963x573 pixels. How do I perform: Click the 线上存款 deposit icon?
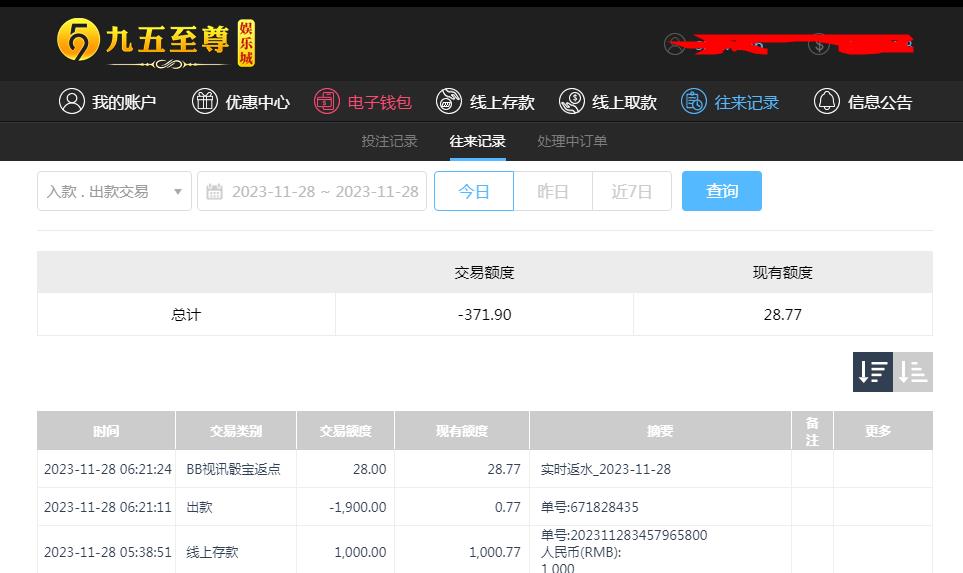449,101
